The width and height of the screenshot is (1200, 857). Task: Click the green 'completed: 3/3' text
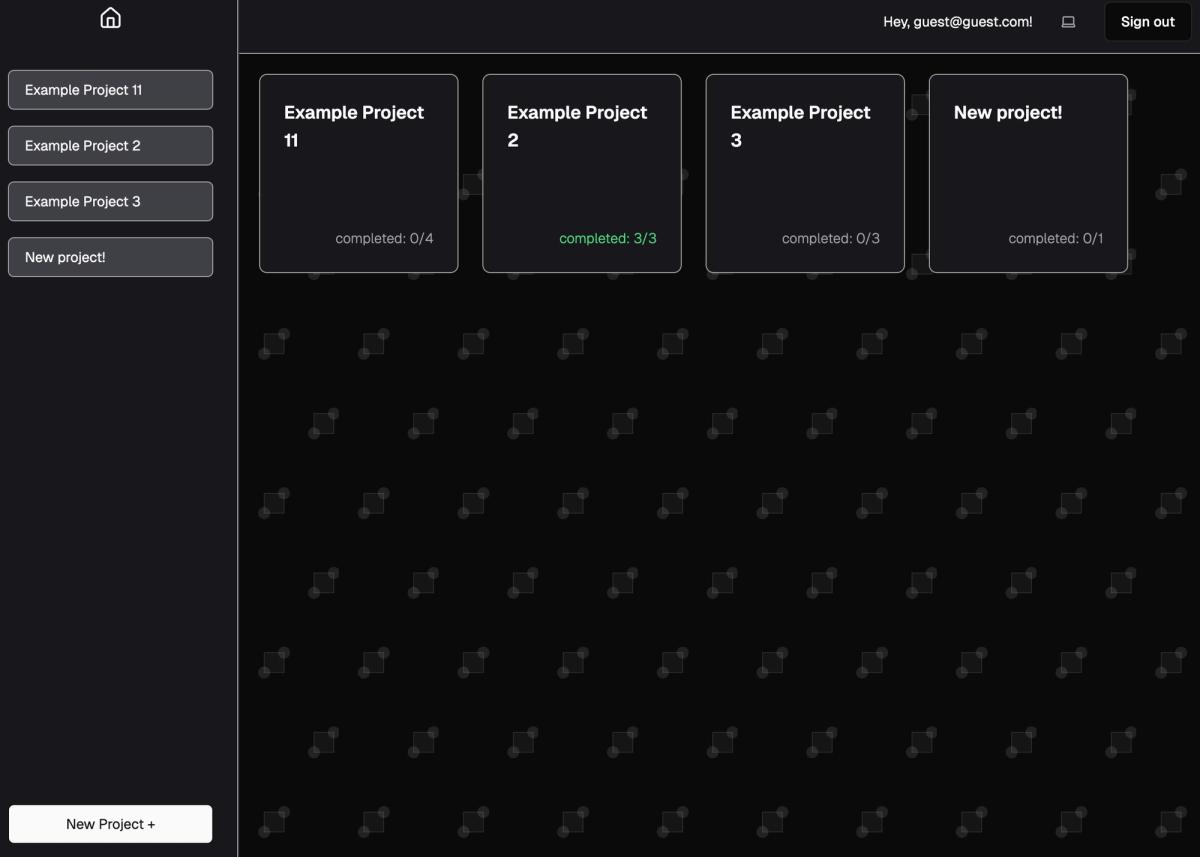608,238
